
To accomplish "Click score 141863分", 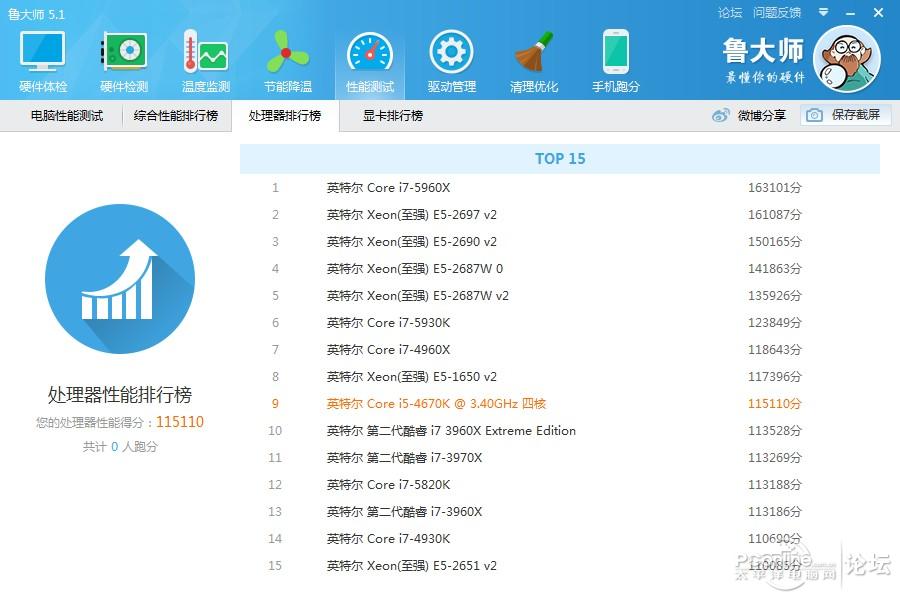I will point(774,269).
